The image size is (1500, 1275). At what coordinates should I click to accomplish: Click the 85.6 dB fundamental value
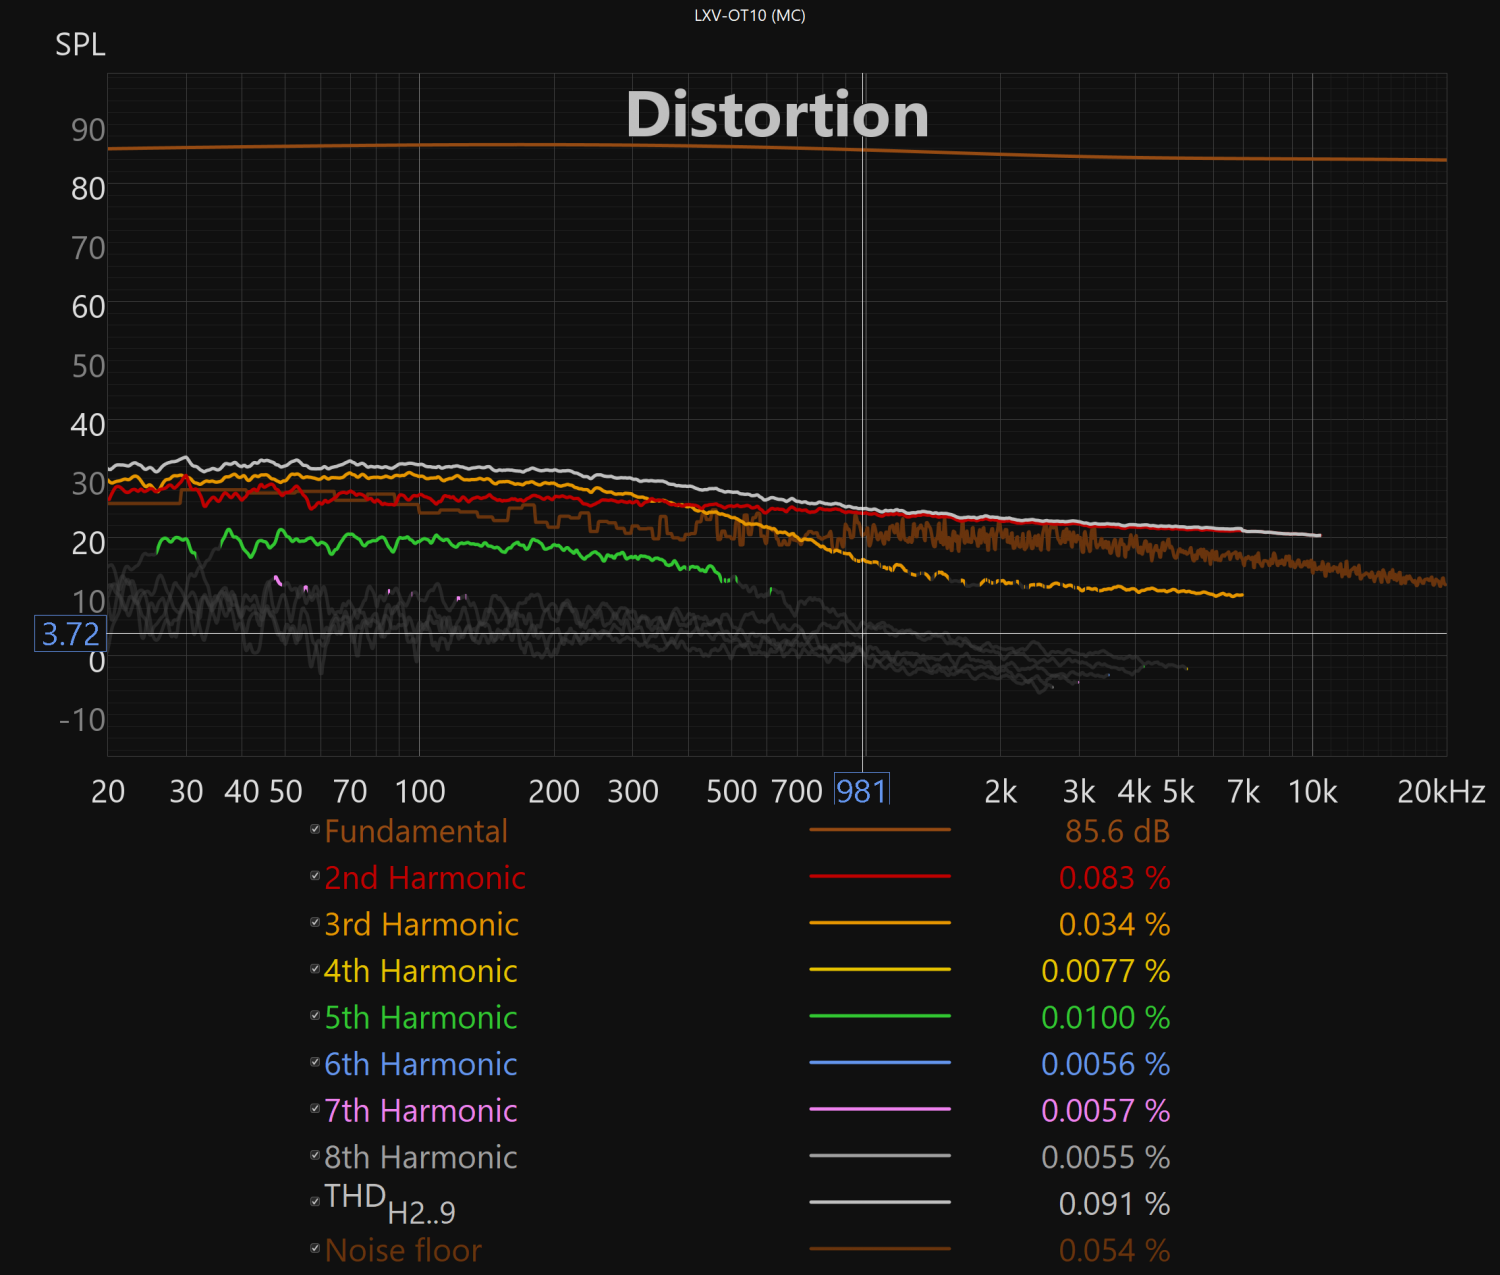[1117, 832]
